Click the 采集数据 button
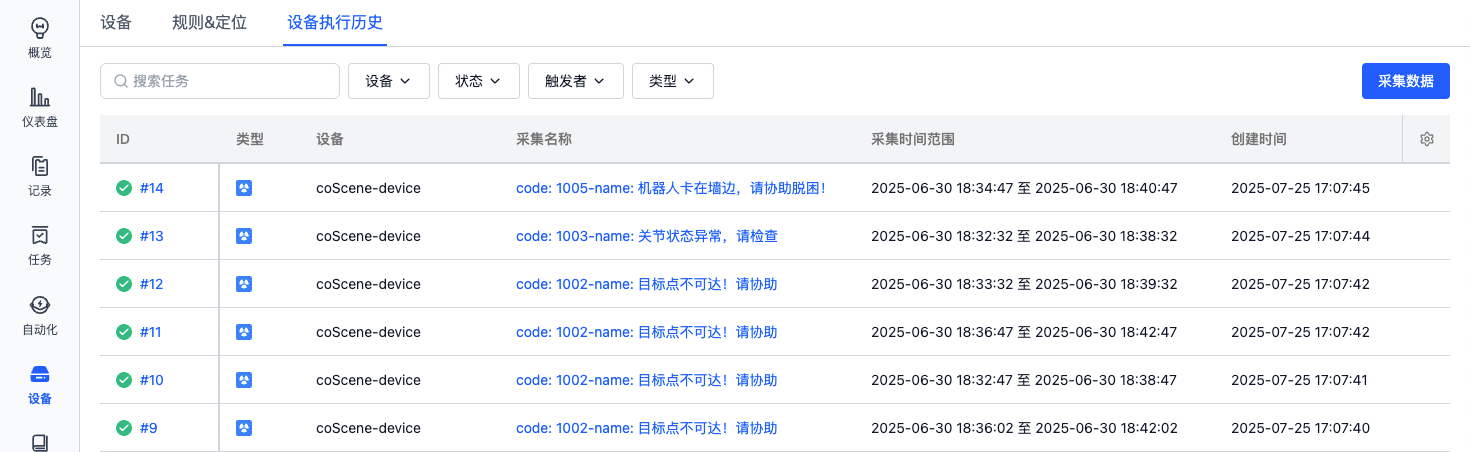Viewport: 1470px width, 452px height. (x=1406, y=81)
